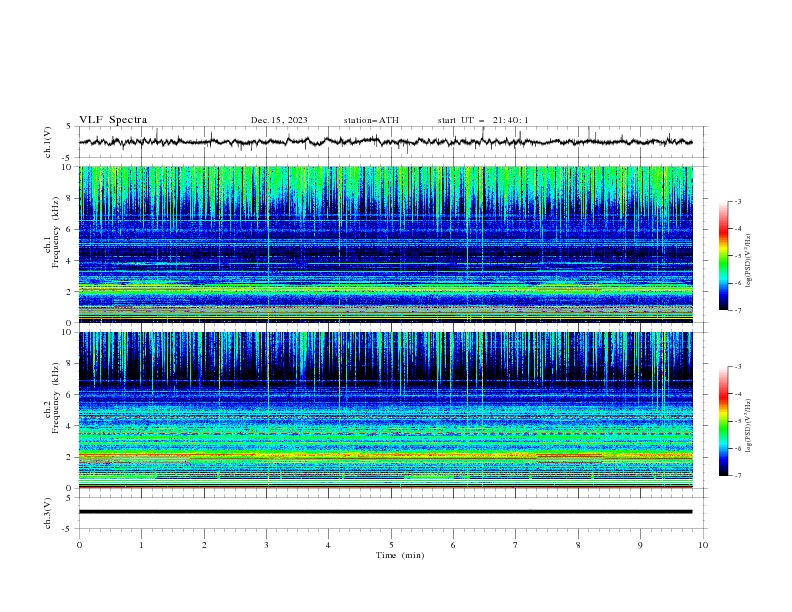Click the ch.1 spectrogram color bar
Image resolution: width=792 pixels, height=612 pixels.
coord(723,256)
